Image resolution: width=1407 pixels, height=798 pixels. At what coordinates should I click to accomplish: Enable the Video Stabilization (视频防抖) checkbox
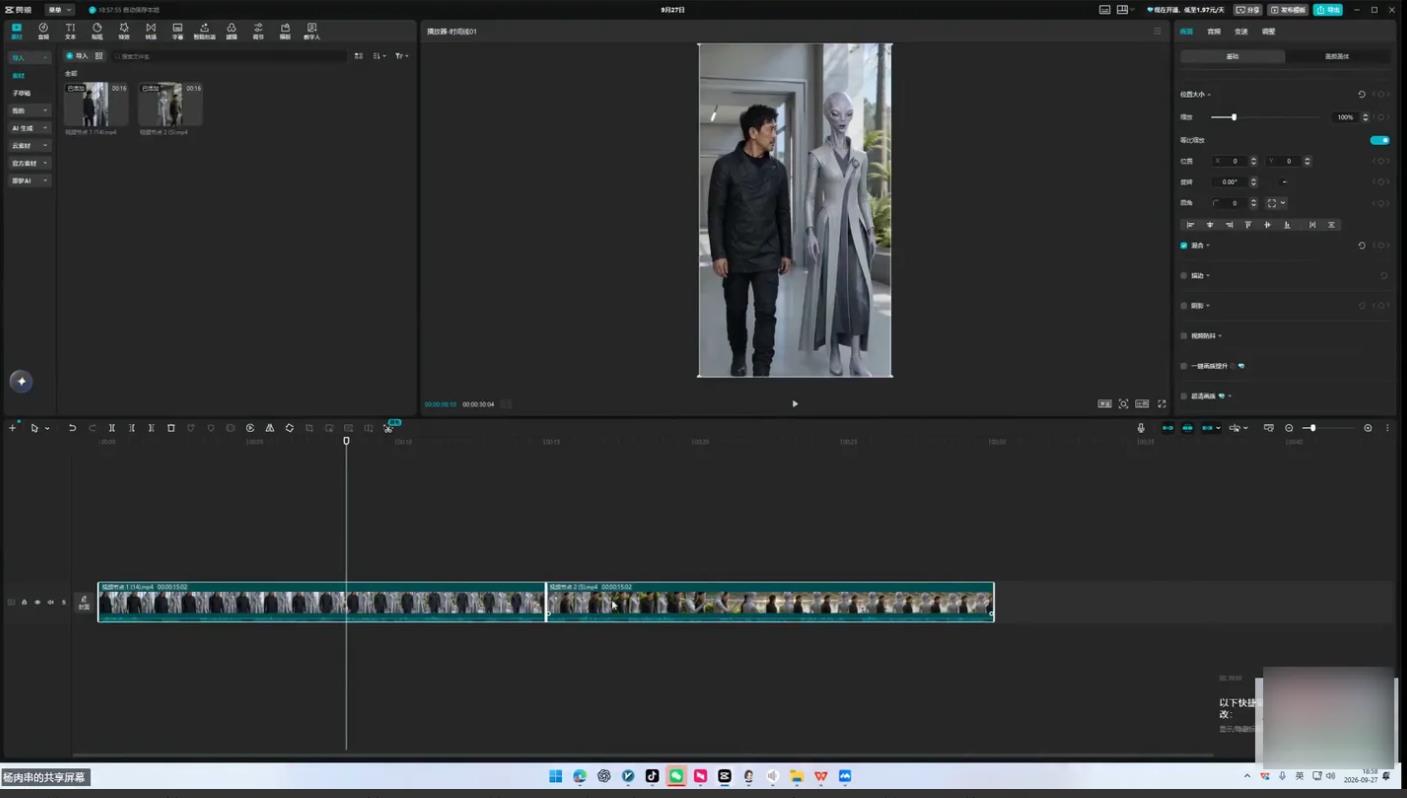pyautogui.click(x=1184, y=336)
